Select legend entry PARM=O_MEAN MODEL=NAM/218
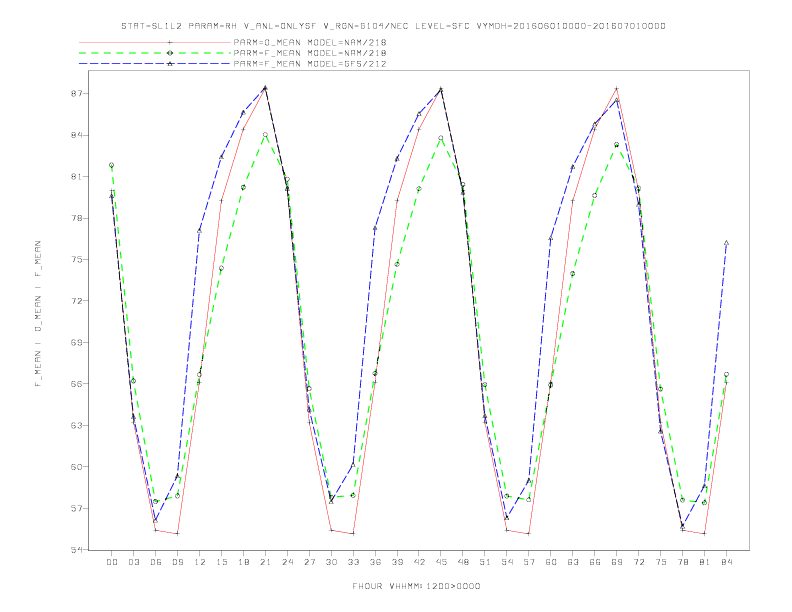 coord(310,42)
